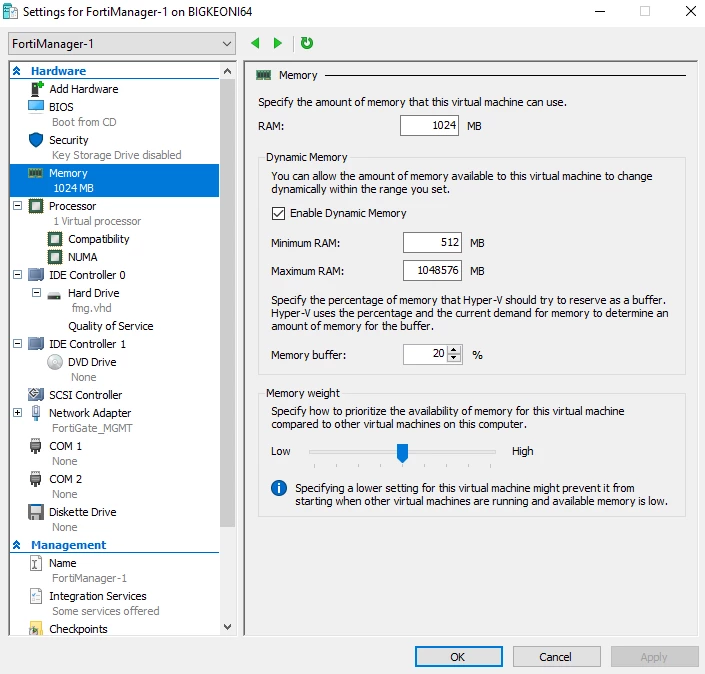Click the Cancel button
Image resolution: width=705 pixels, height=674 pixels.
click(x=556, y=657)
